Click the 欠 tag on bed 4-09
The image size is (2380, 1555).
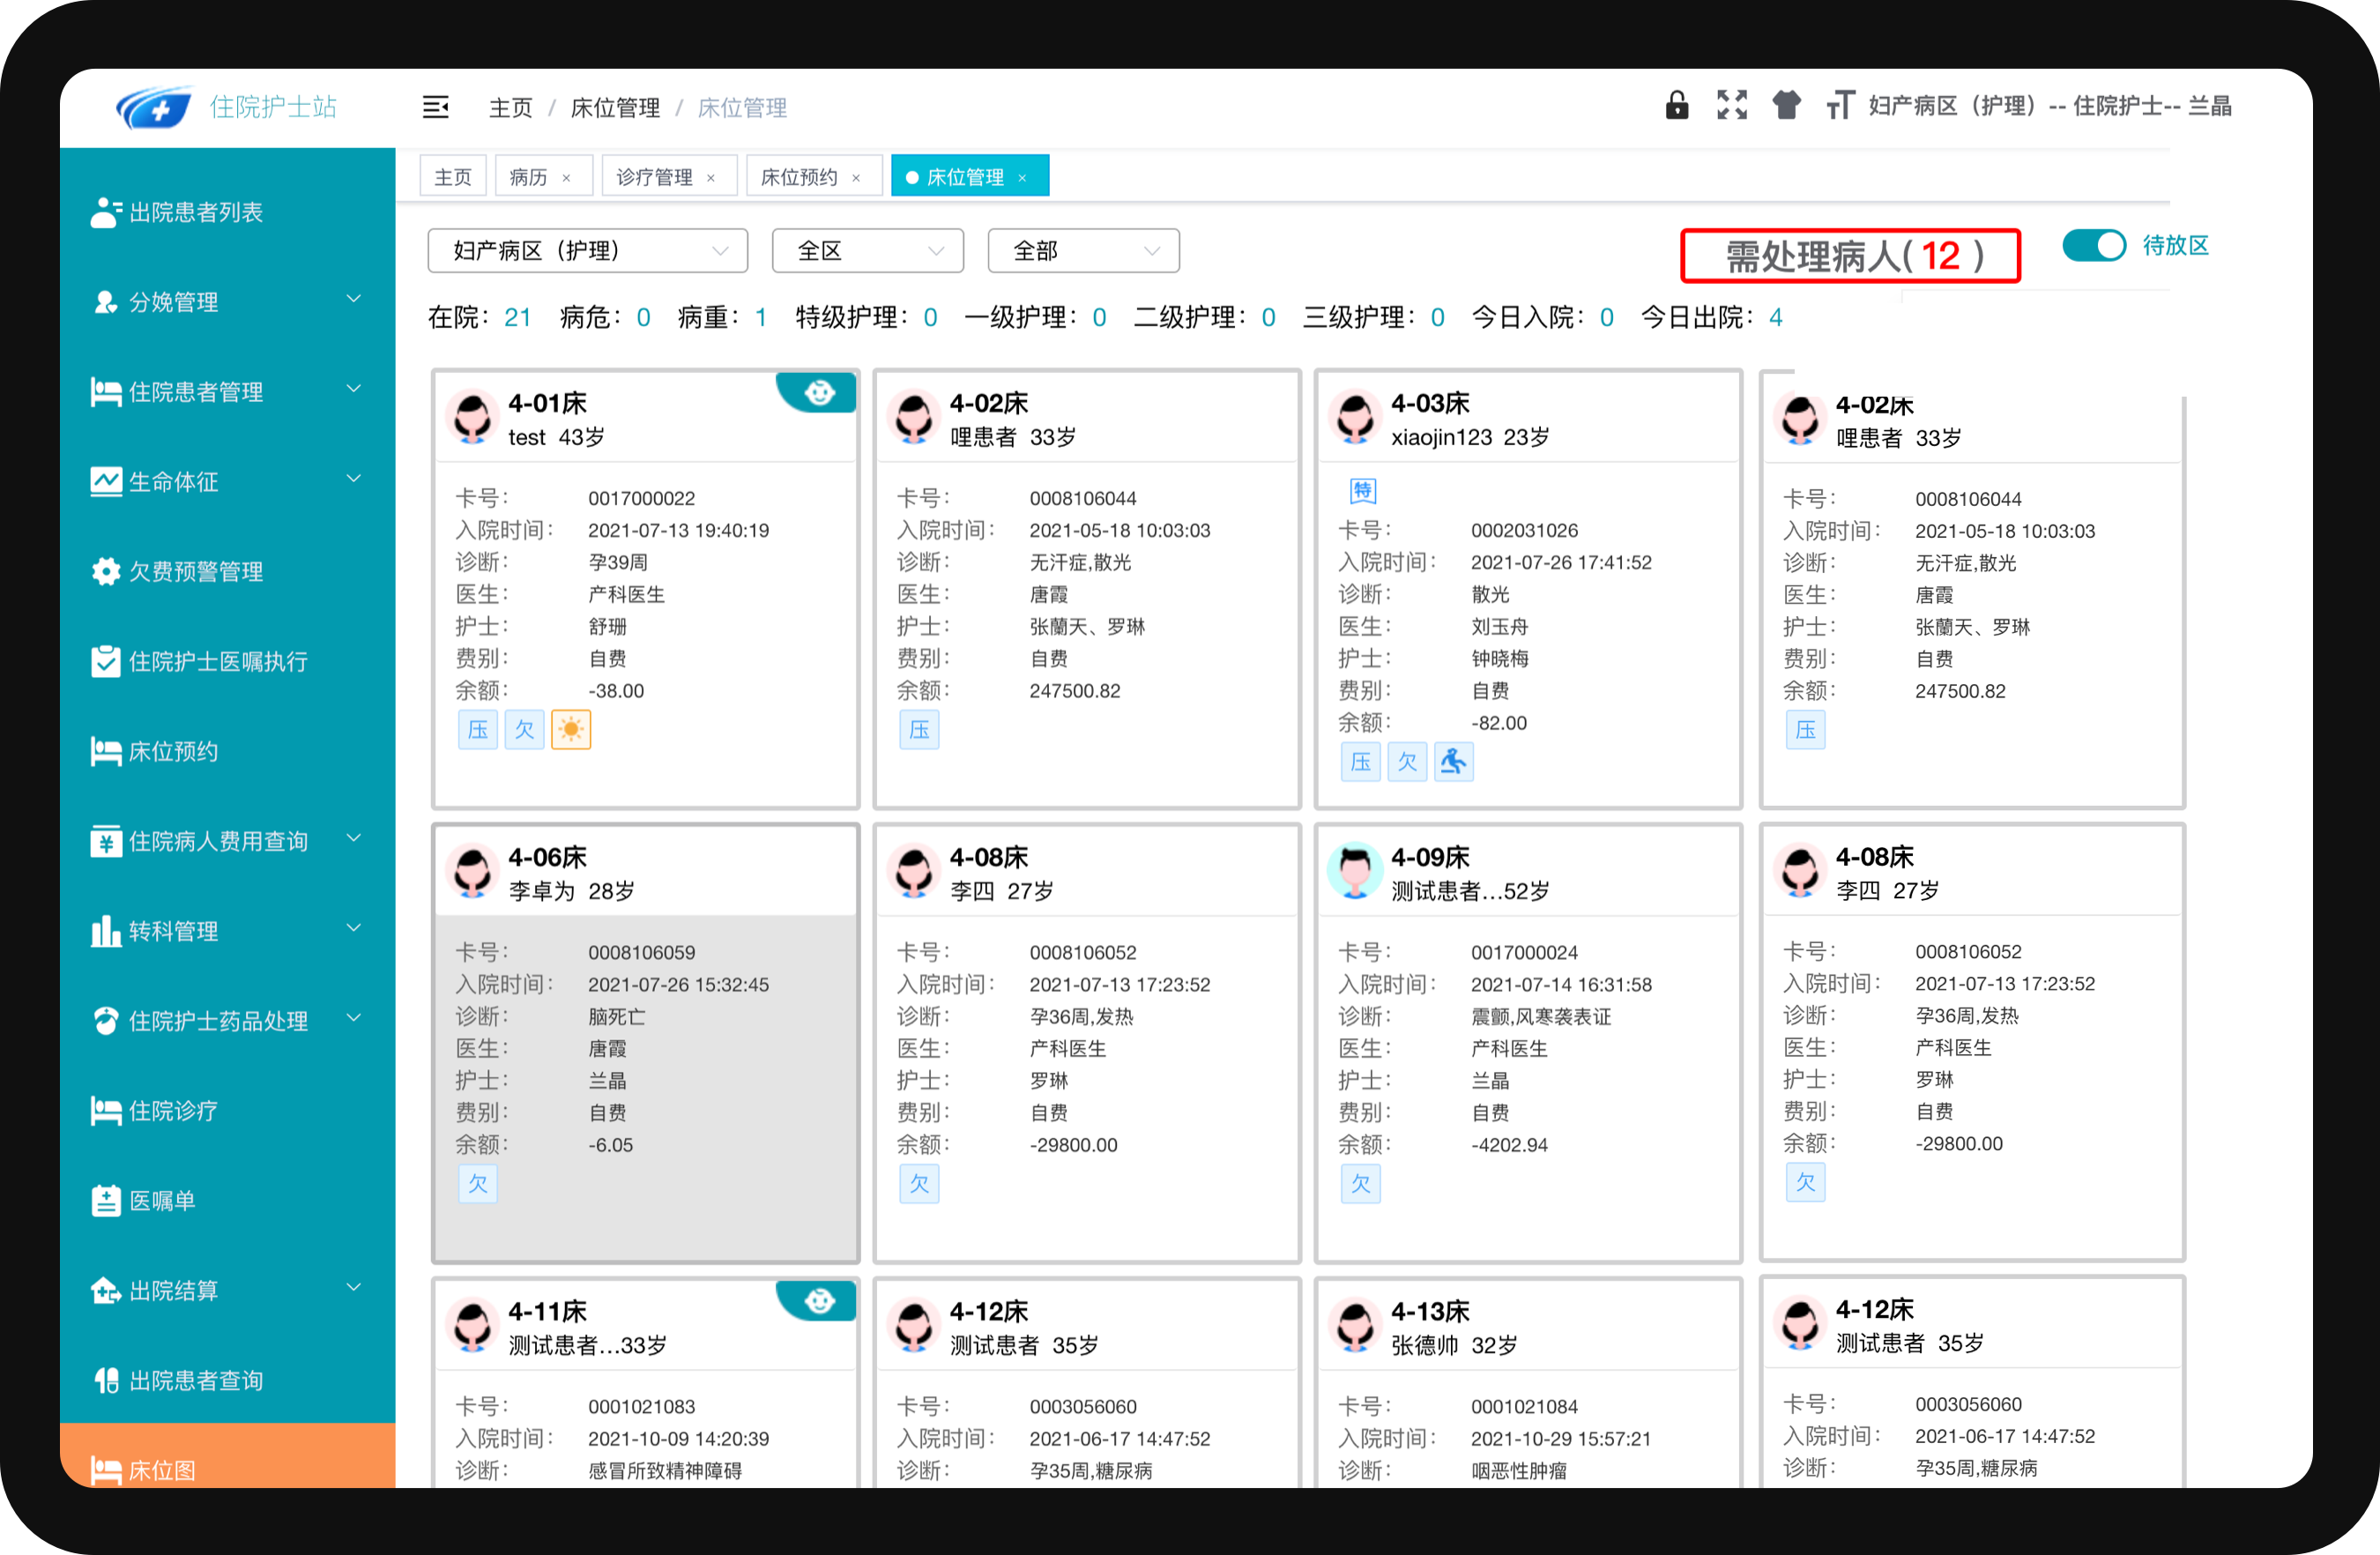[1360, 1183]
